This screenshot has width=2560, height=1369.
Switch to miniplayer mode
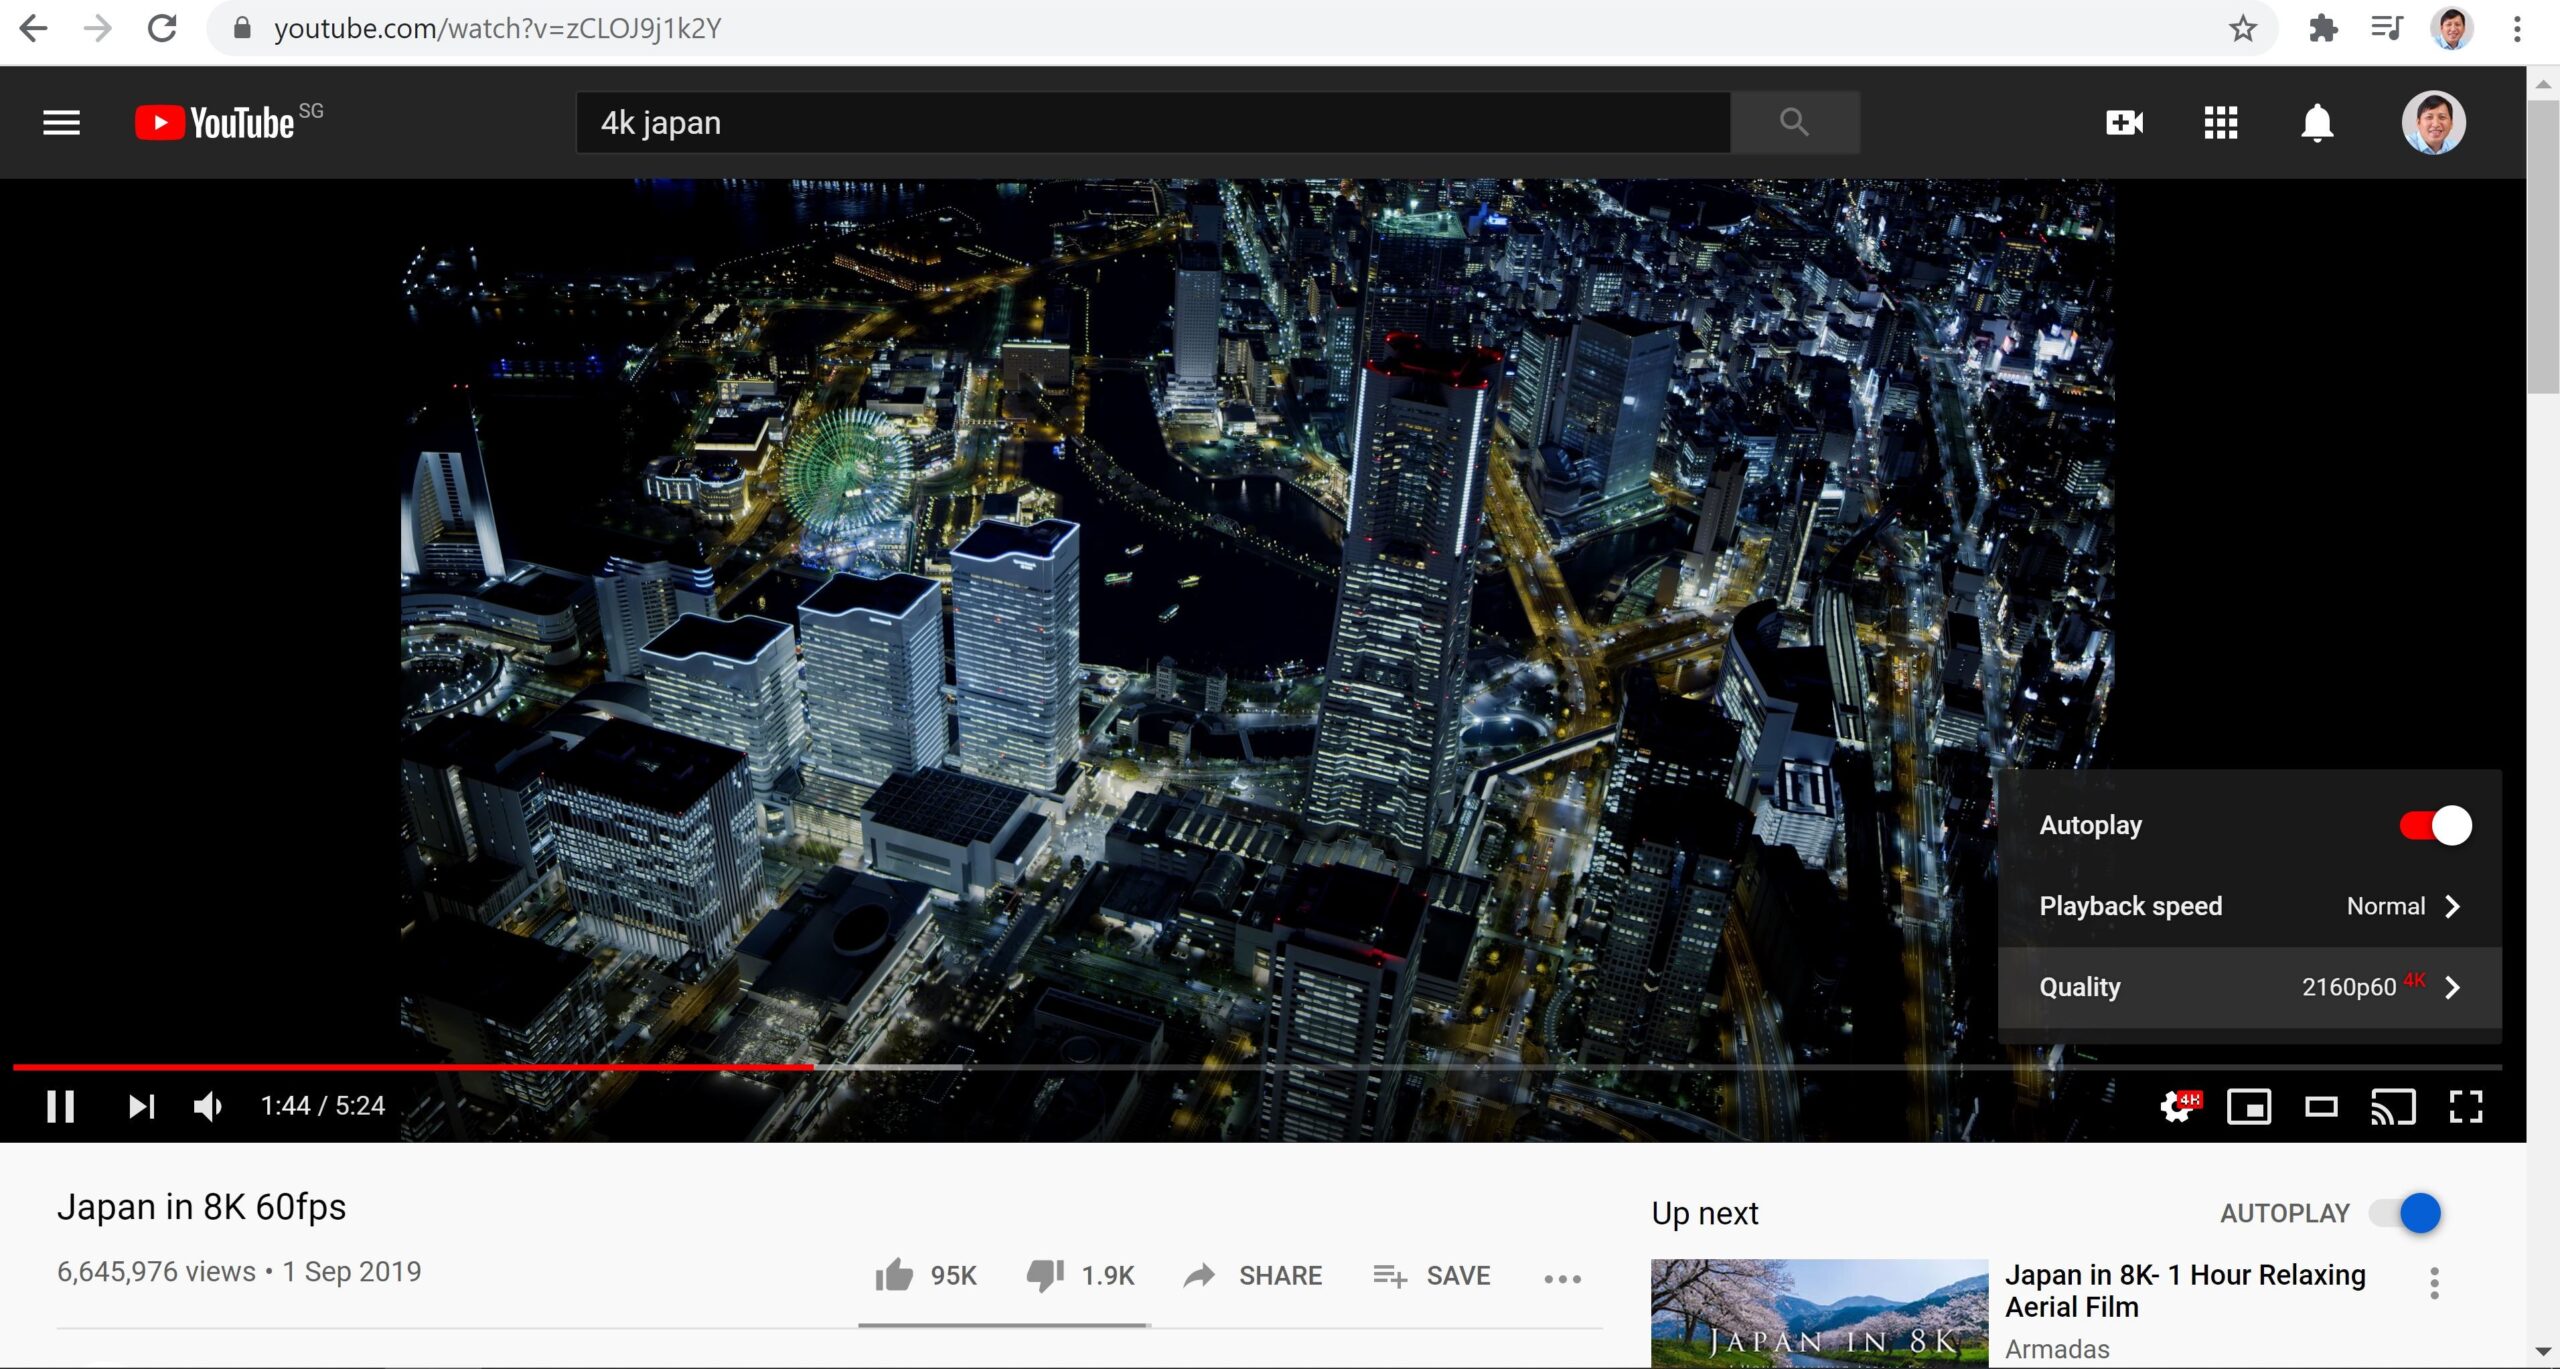(x=2250, y=1106)
